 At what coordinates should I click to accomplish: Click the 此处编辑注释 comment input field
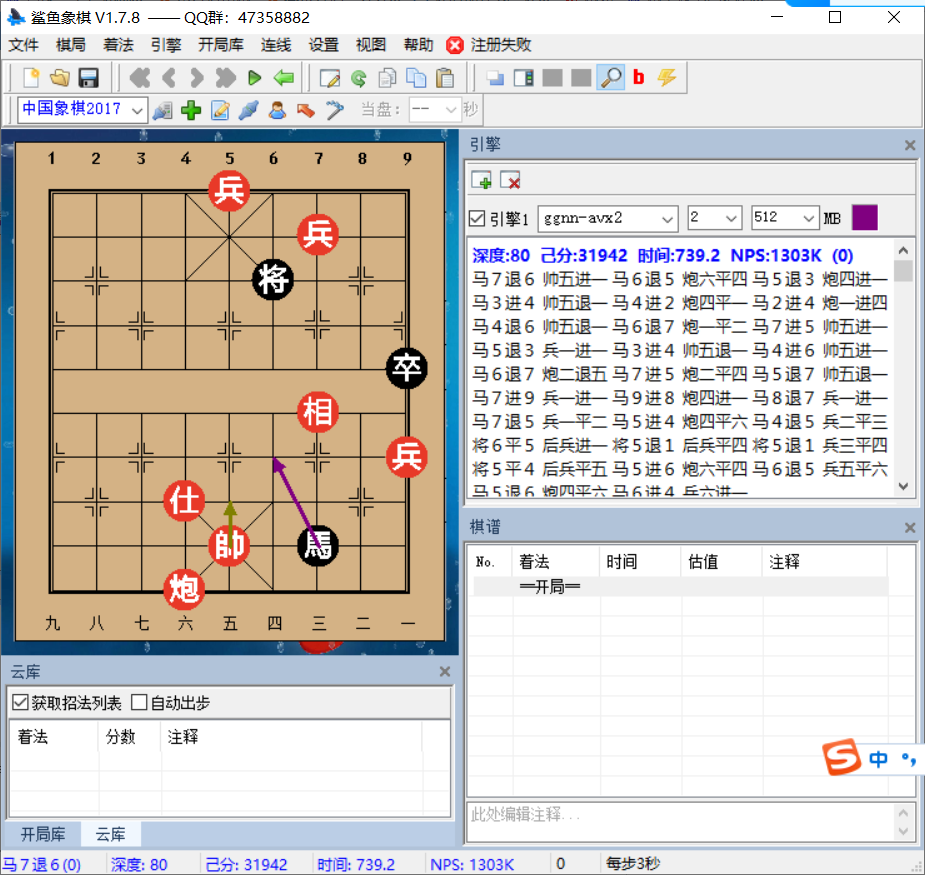680,816
